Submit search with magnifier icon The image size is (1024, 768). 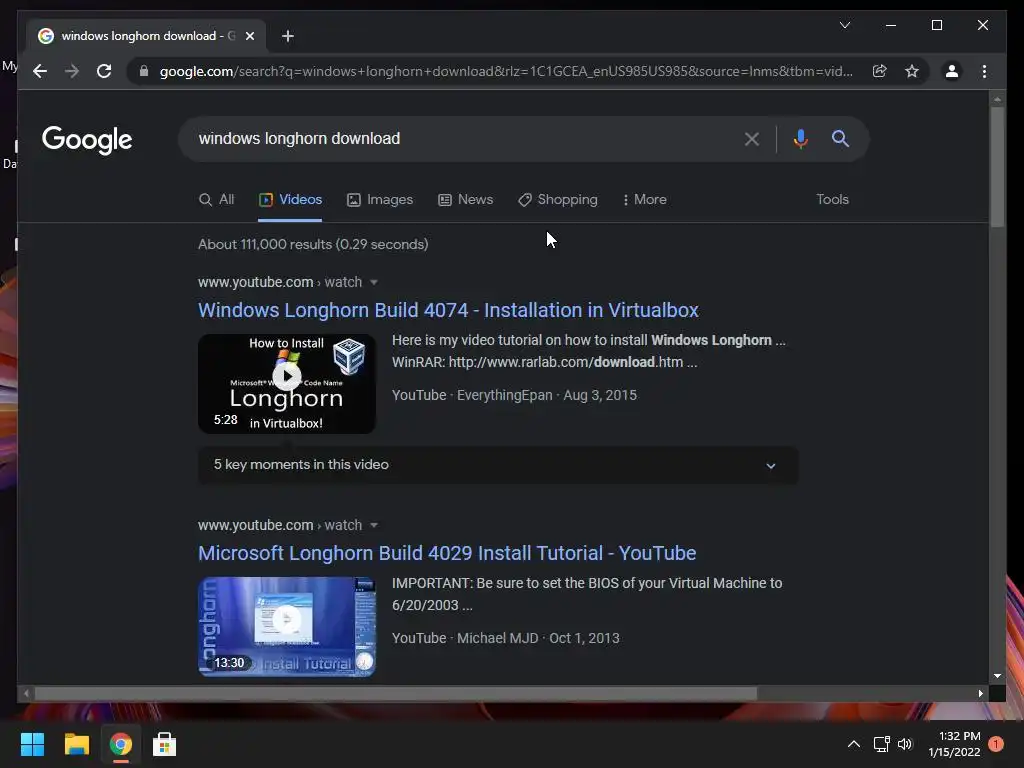pyautogui.click(x=840, y=138)
